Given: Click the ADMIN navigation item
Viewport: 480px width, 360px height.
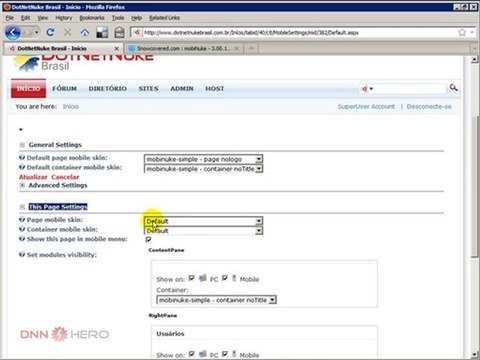Looking at the screenshot, I should [182, 89].
